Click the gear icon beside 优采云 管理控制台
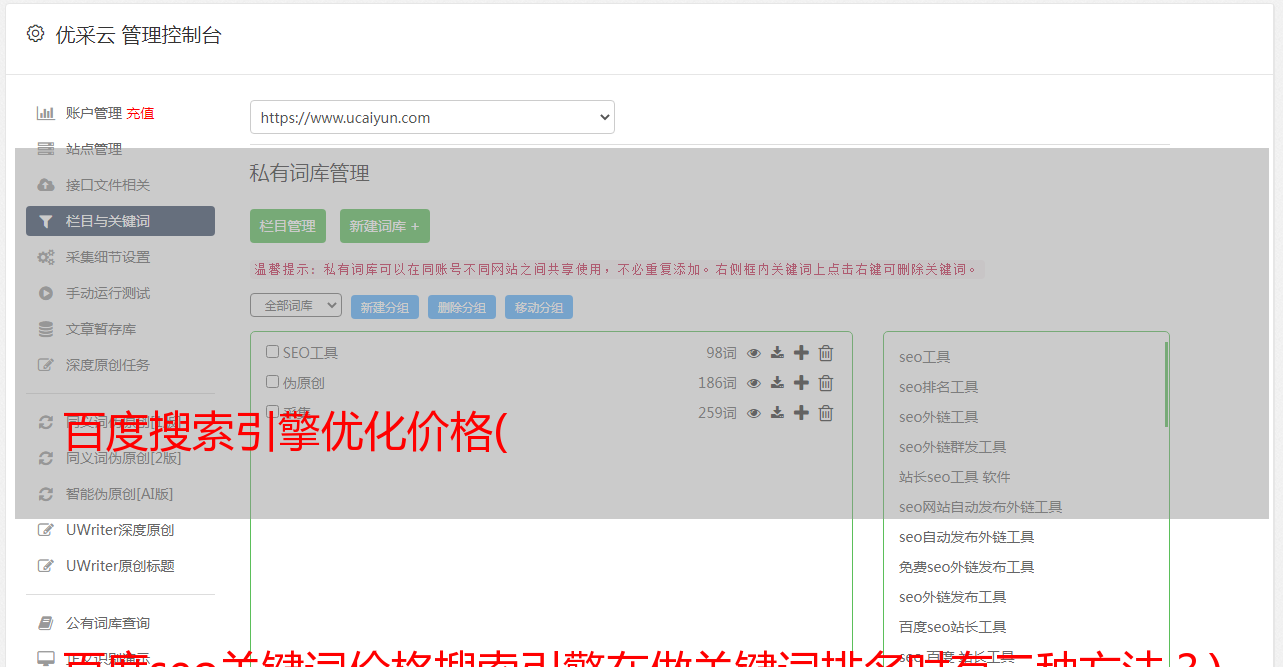Image resolution: width=1283 pixels, height=667 pixels. pos(36,34)
